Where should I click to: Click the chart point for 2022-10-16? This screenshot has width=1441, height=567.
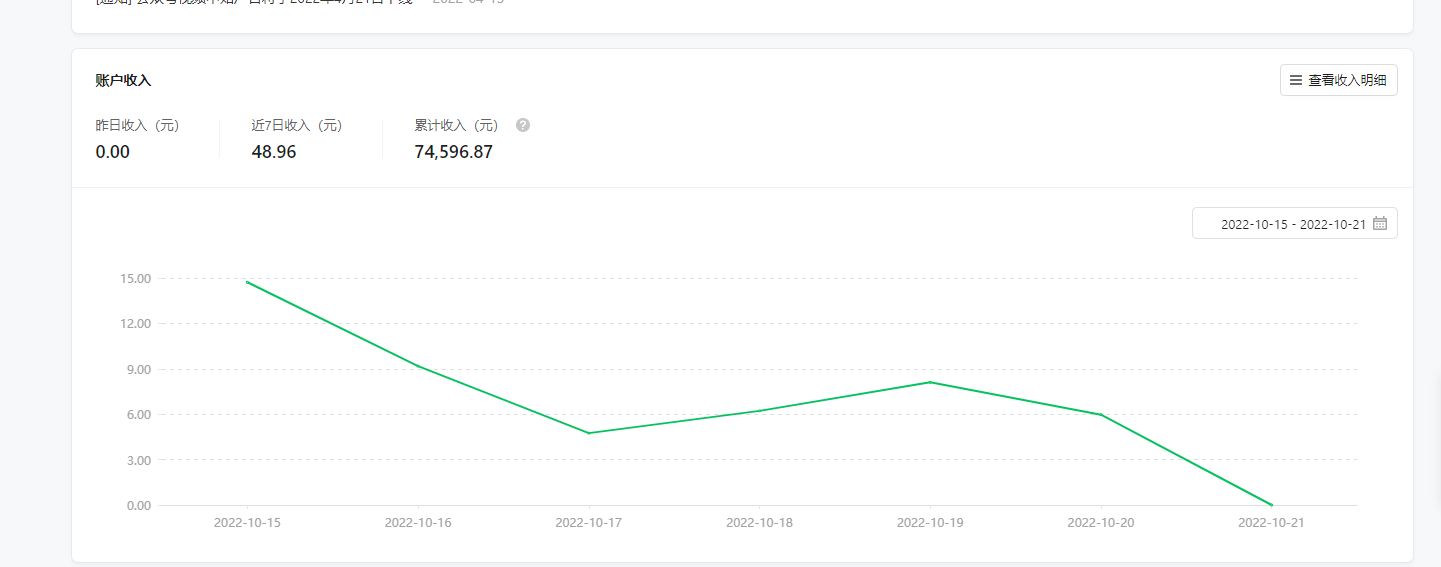tap(418, 366)
